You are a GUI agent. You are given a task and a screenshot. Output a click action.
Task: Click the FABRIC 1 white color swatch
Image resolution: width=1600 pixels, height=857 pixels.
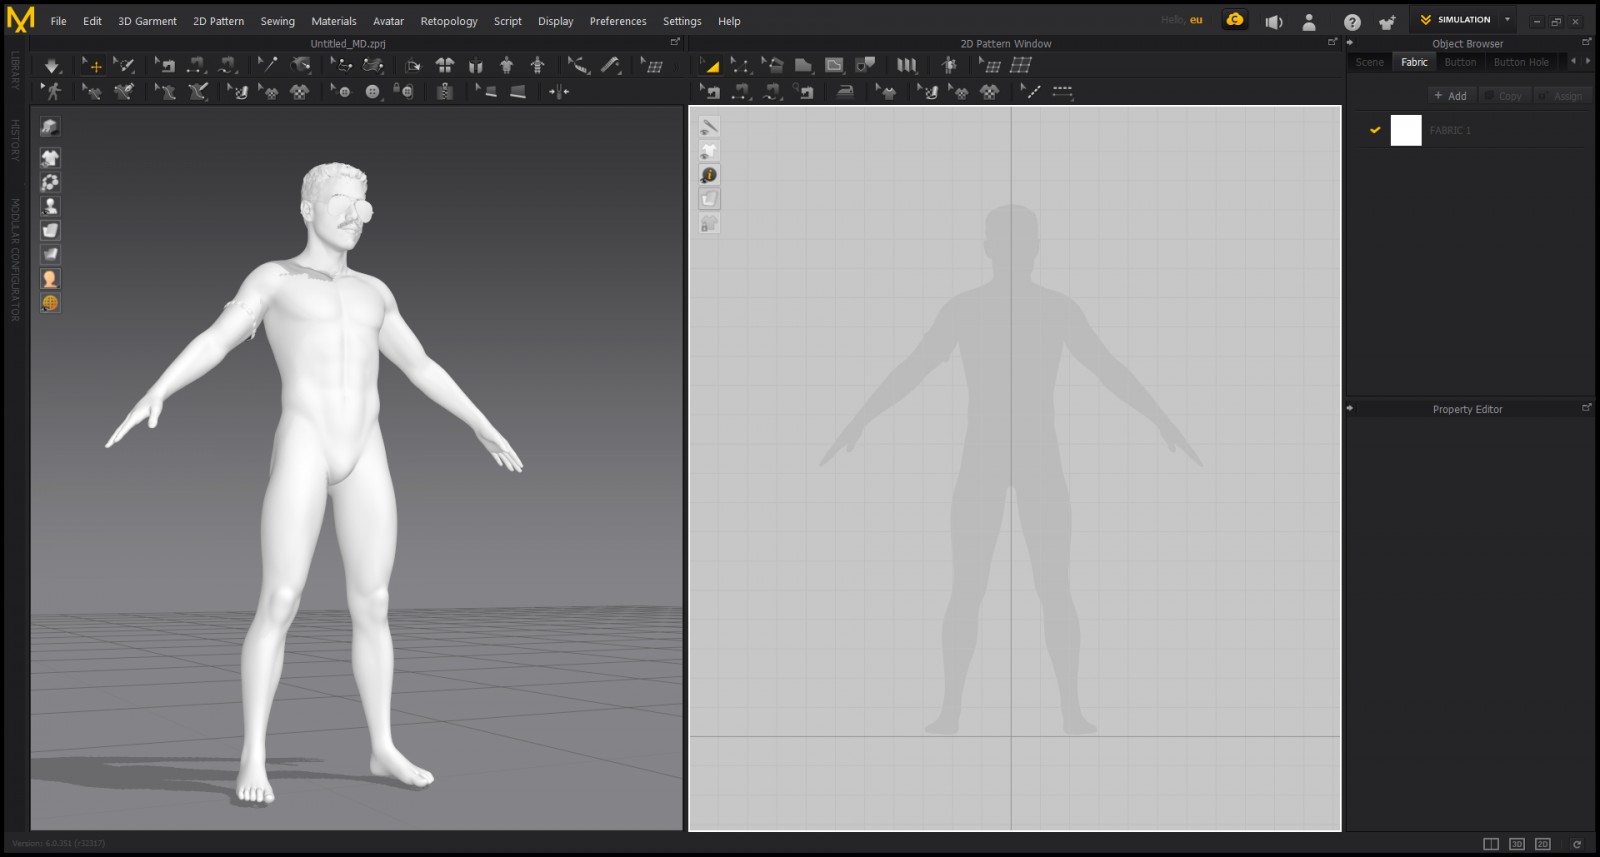coord(1406,130)
